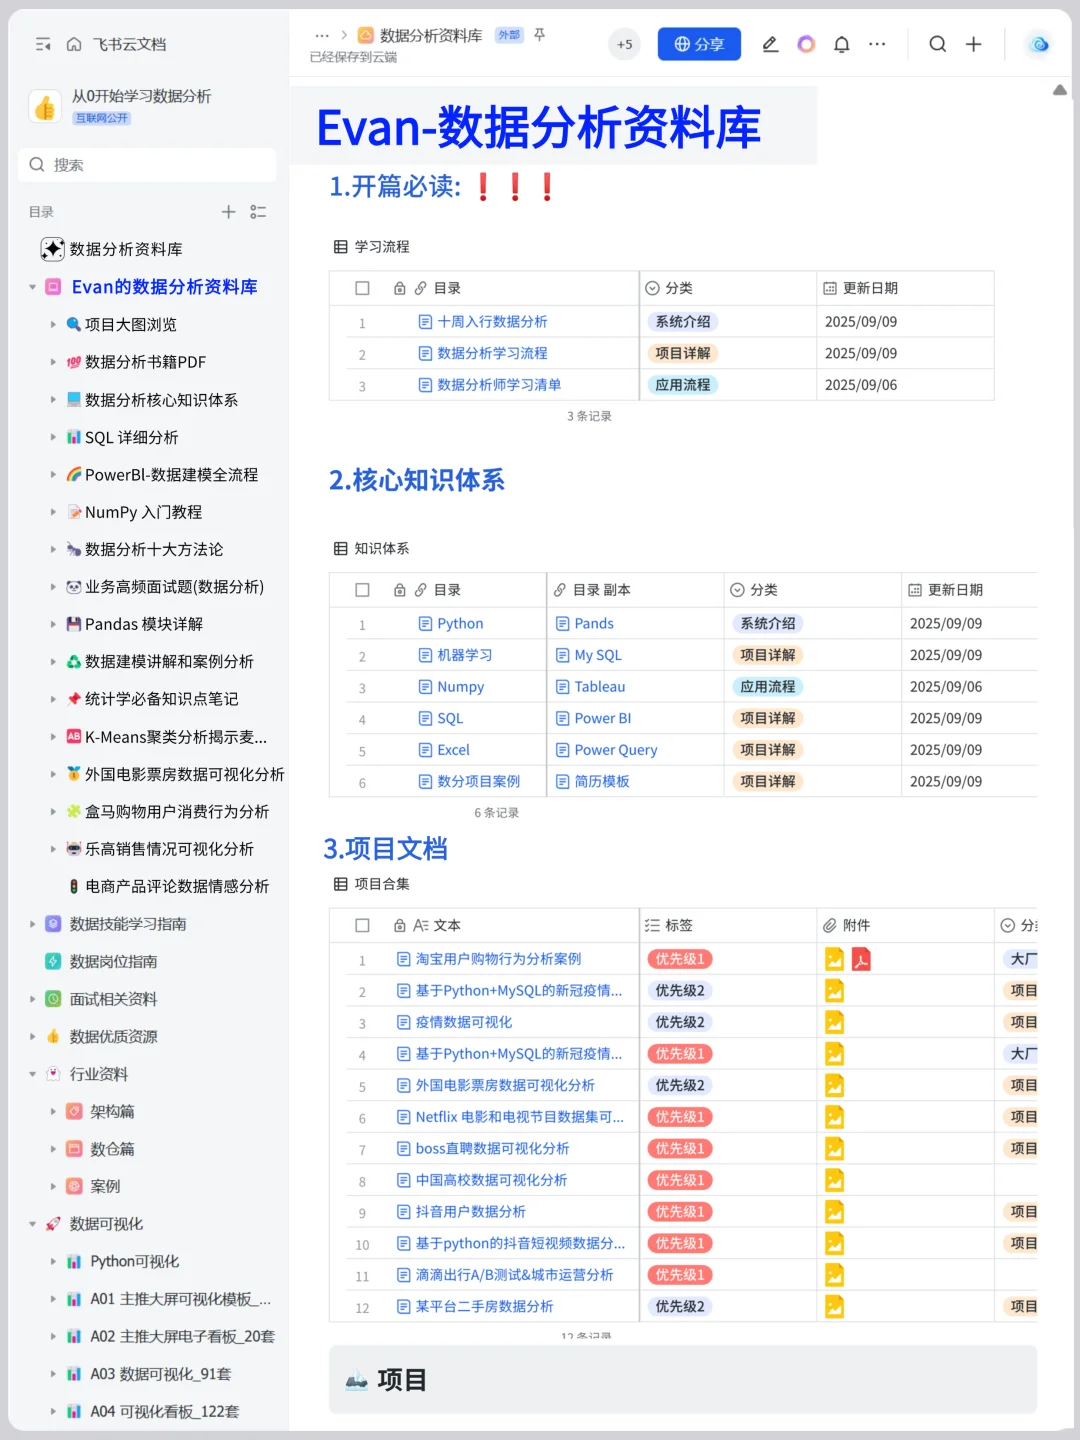Open the 项目合集 table view tab
This screenshot has height=1440, width=1080.
pyautogui.click(x=372, y=884)
